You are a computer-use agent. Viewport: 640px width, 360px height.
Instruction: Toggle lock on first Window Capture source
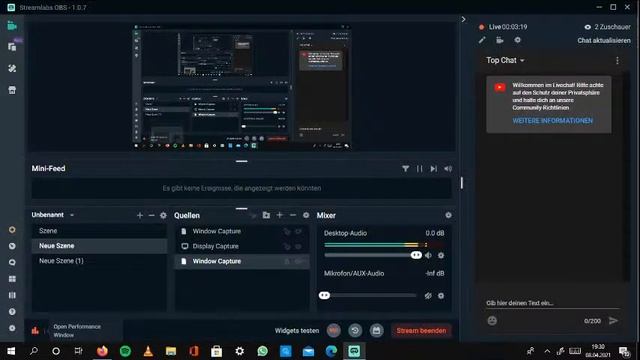[287, 231]
